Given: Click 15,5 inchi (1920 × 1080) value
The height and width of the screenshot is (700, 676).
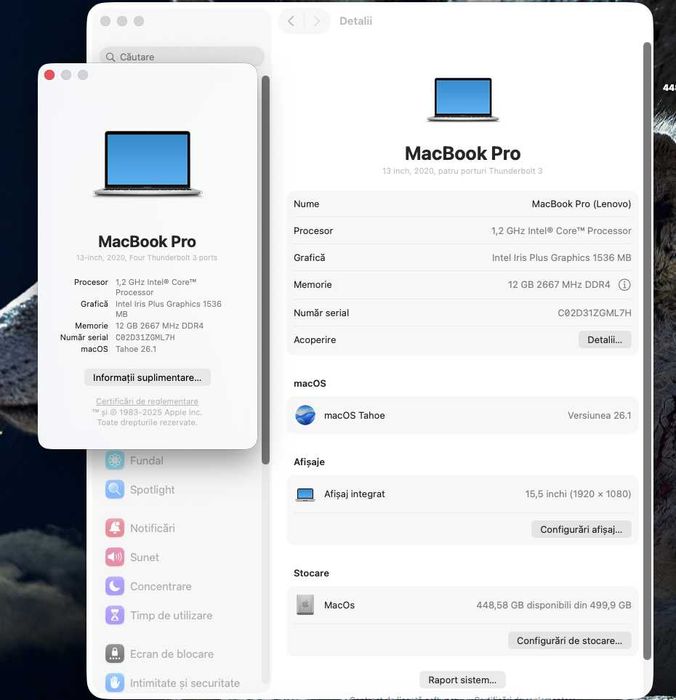Looking at the screenshot, I should [x=578, y=494].
